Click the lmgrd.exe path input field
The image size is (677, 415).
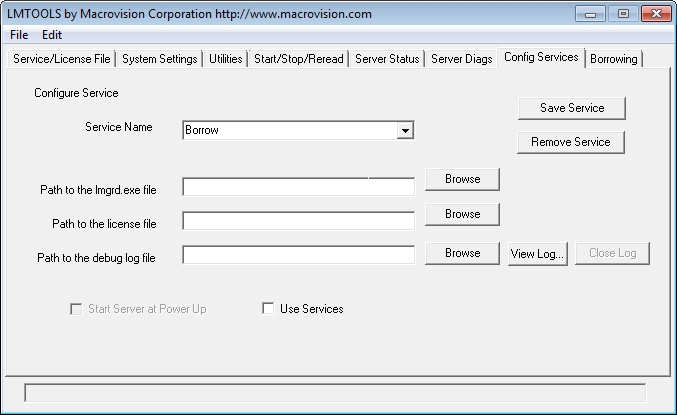pos(298,187)
